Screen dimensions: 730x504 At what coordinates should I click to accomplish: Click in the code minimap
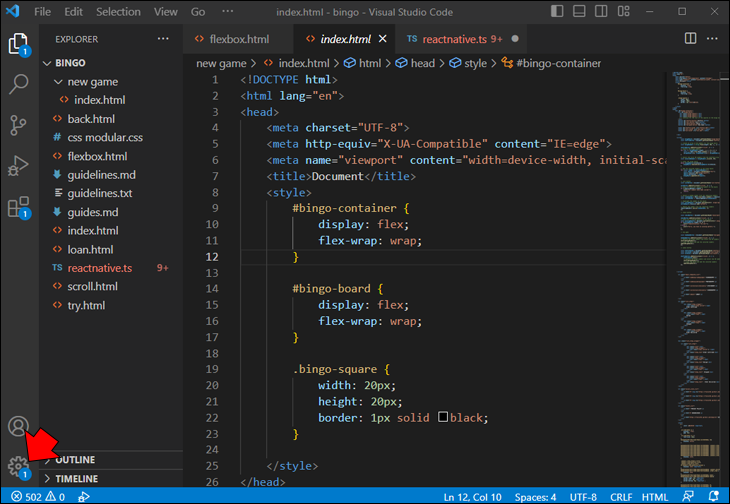point(695,279)
